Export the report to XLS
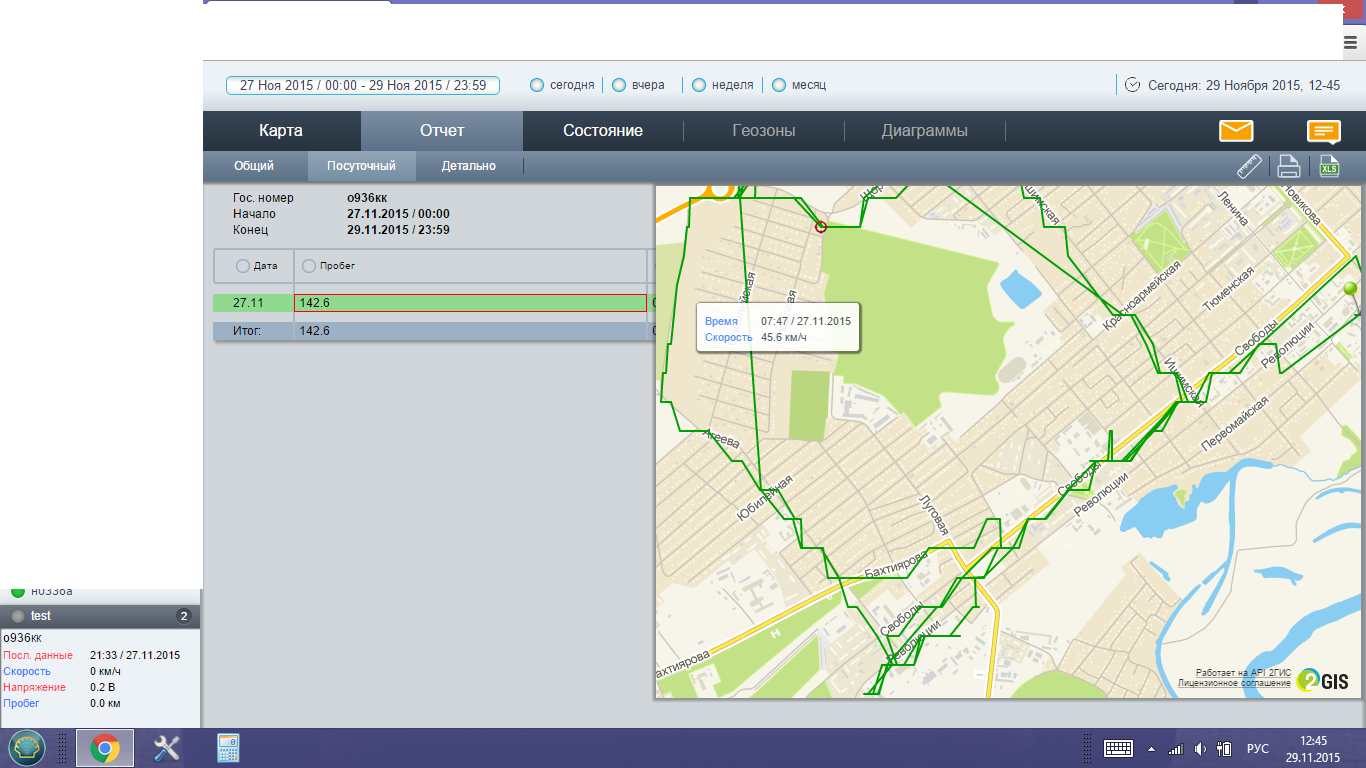 point(1329,167)
